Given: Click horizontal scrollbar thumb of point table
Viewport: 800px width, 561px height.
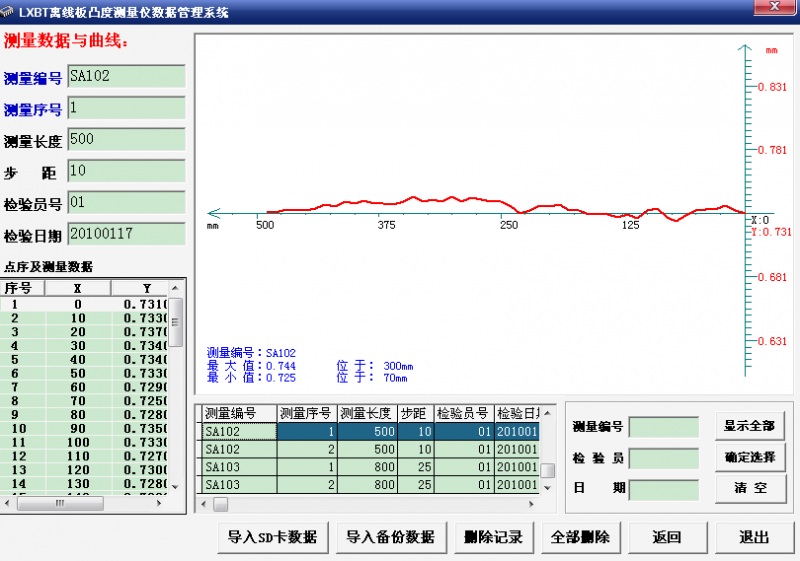Looking at the screenshot, I should tap(60, 503).
